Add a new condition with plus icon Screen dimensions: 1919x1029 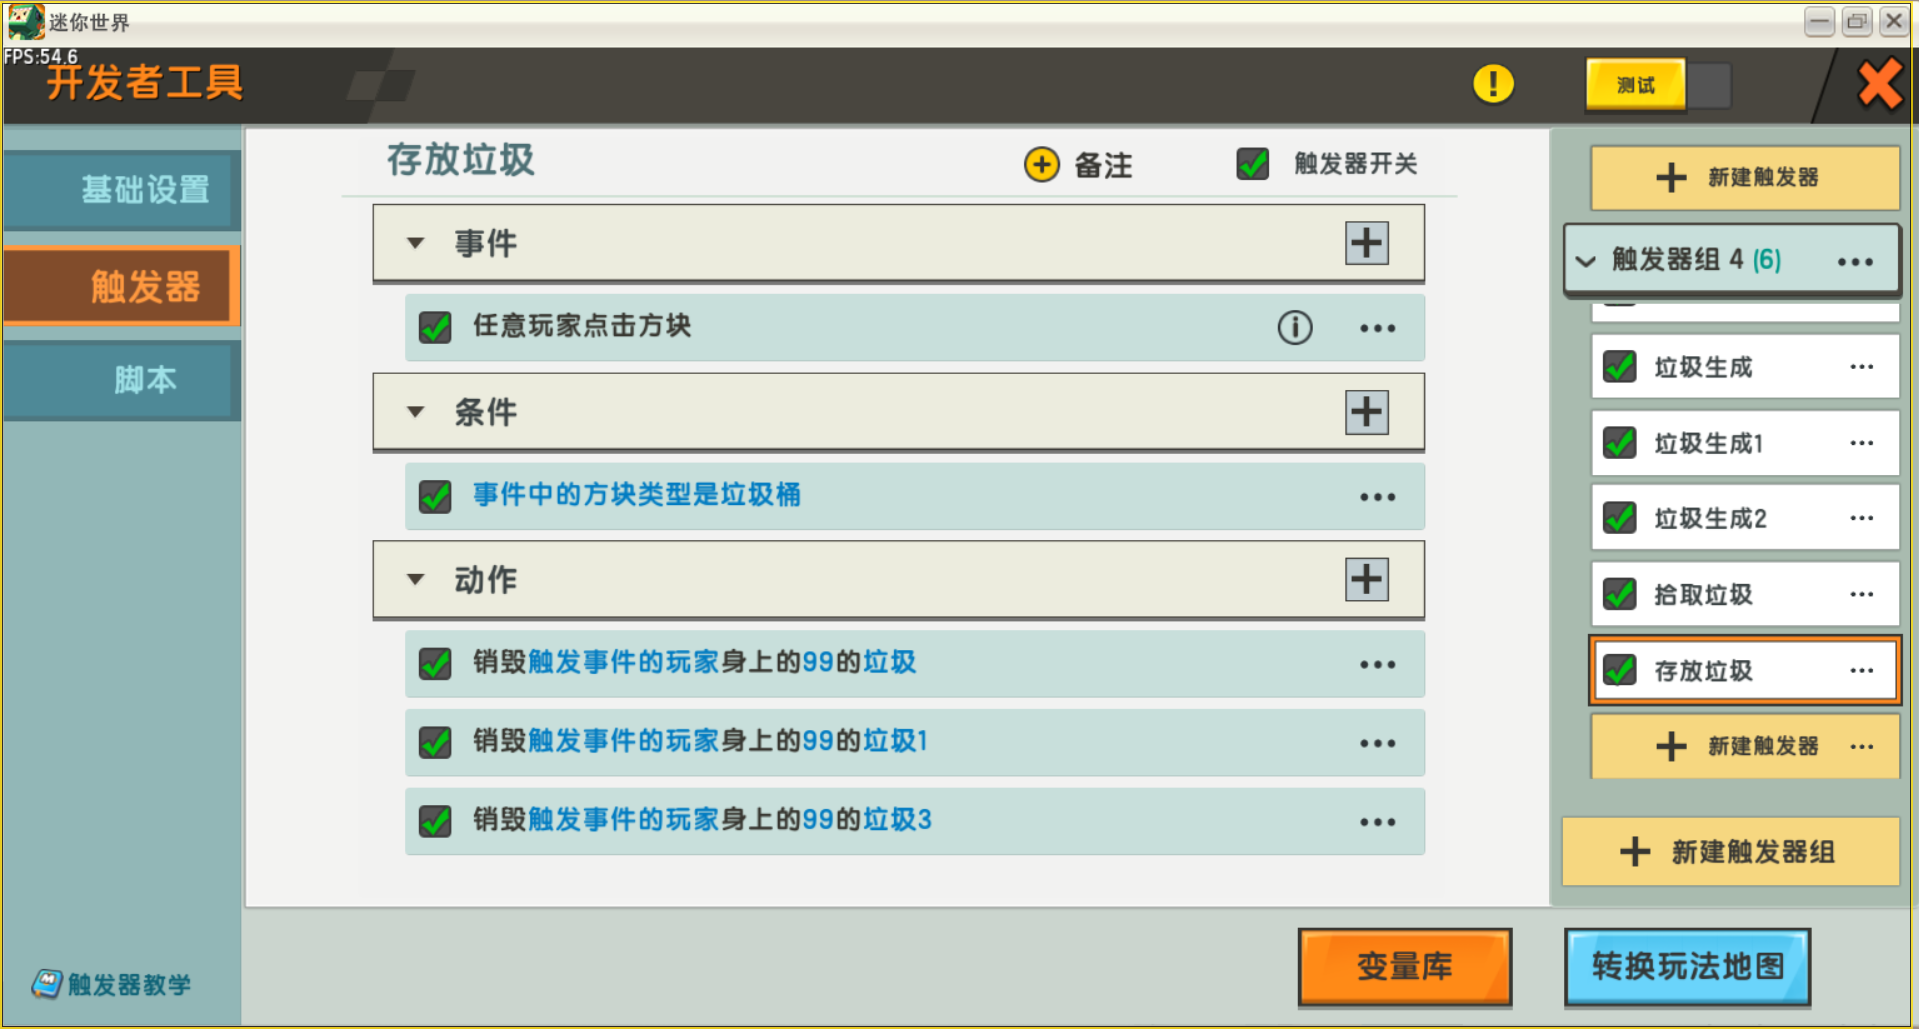[x=1366, y=412]
